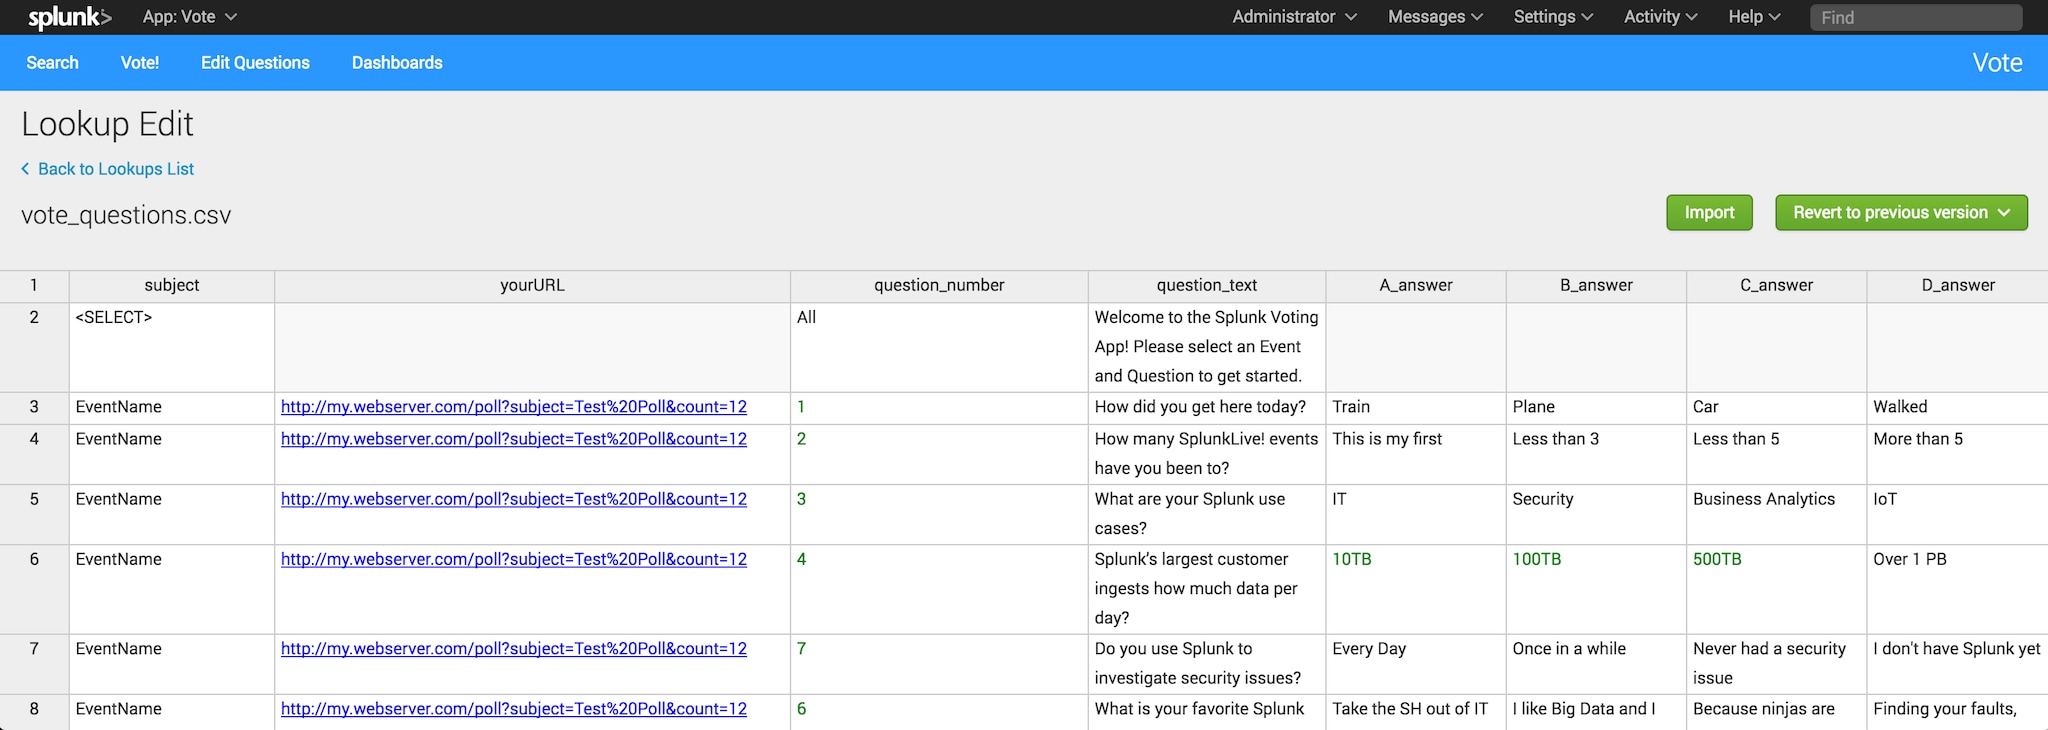Image resolution: width=2048 pixels, height=730 pixels.
Task: Click the 'Less than 5' cell
Action: pos(1776,454)
